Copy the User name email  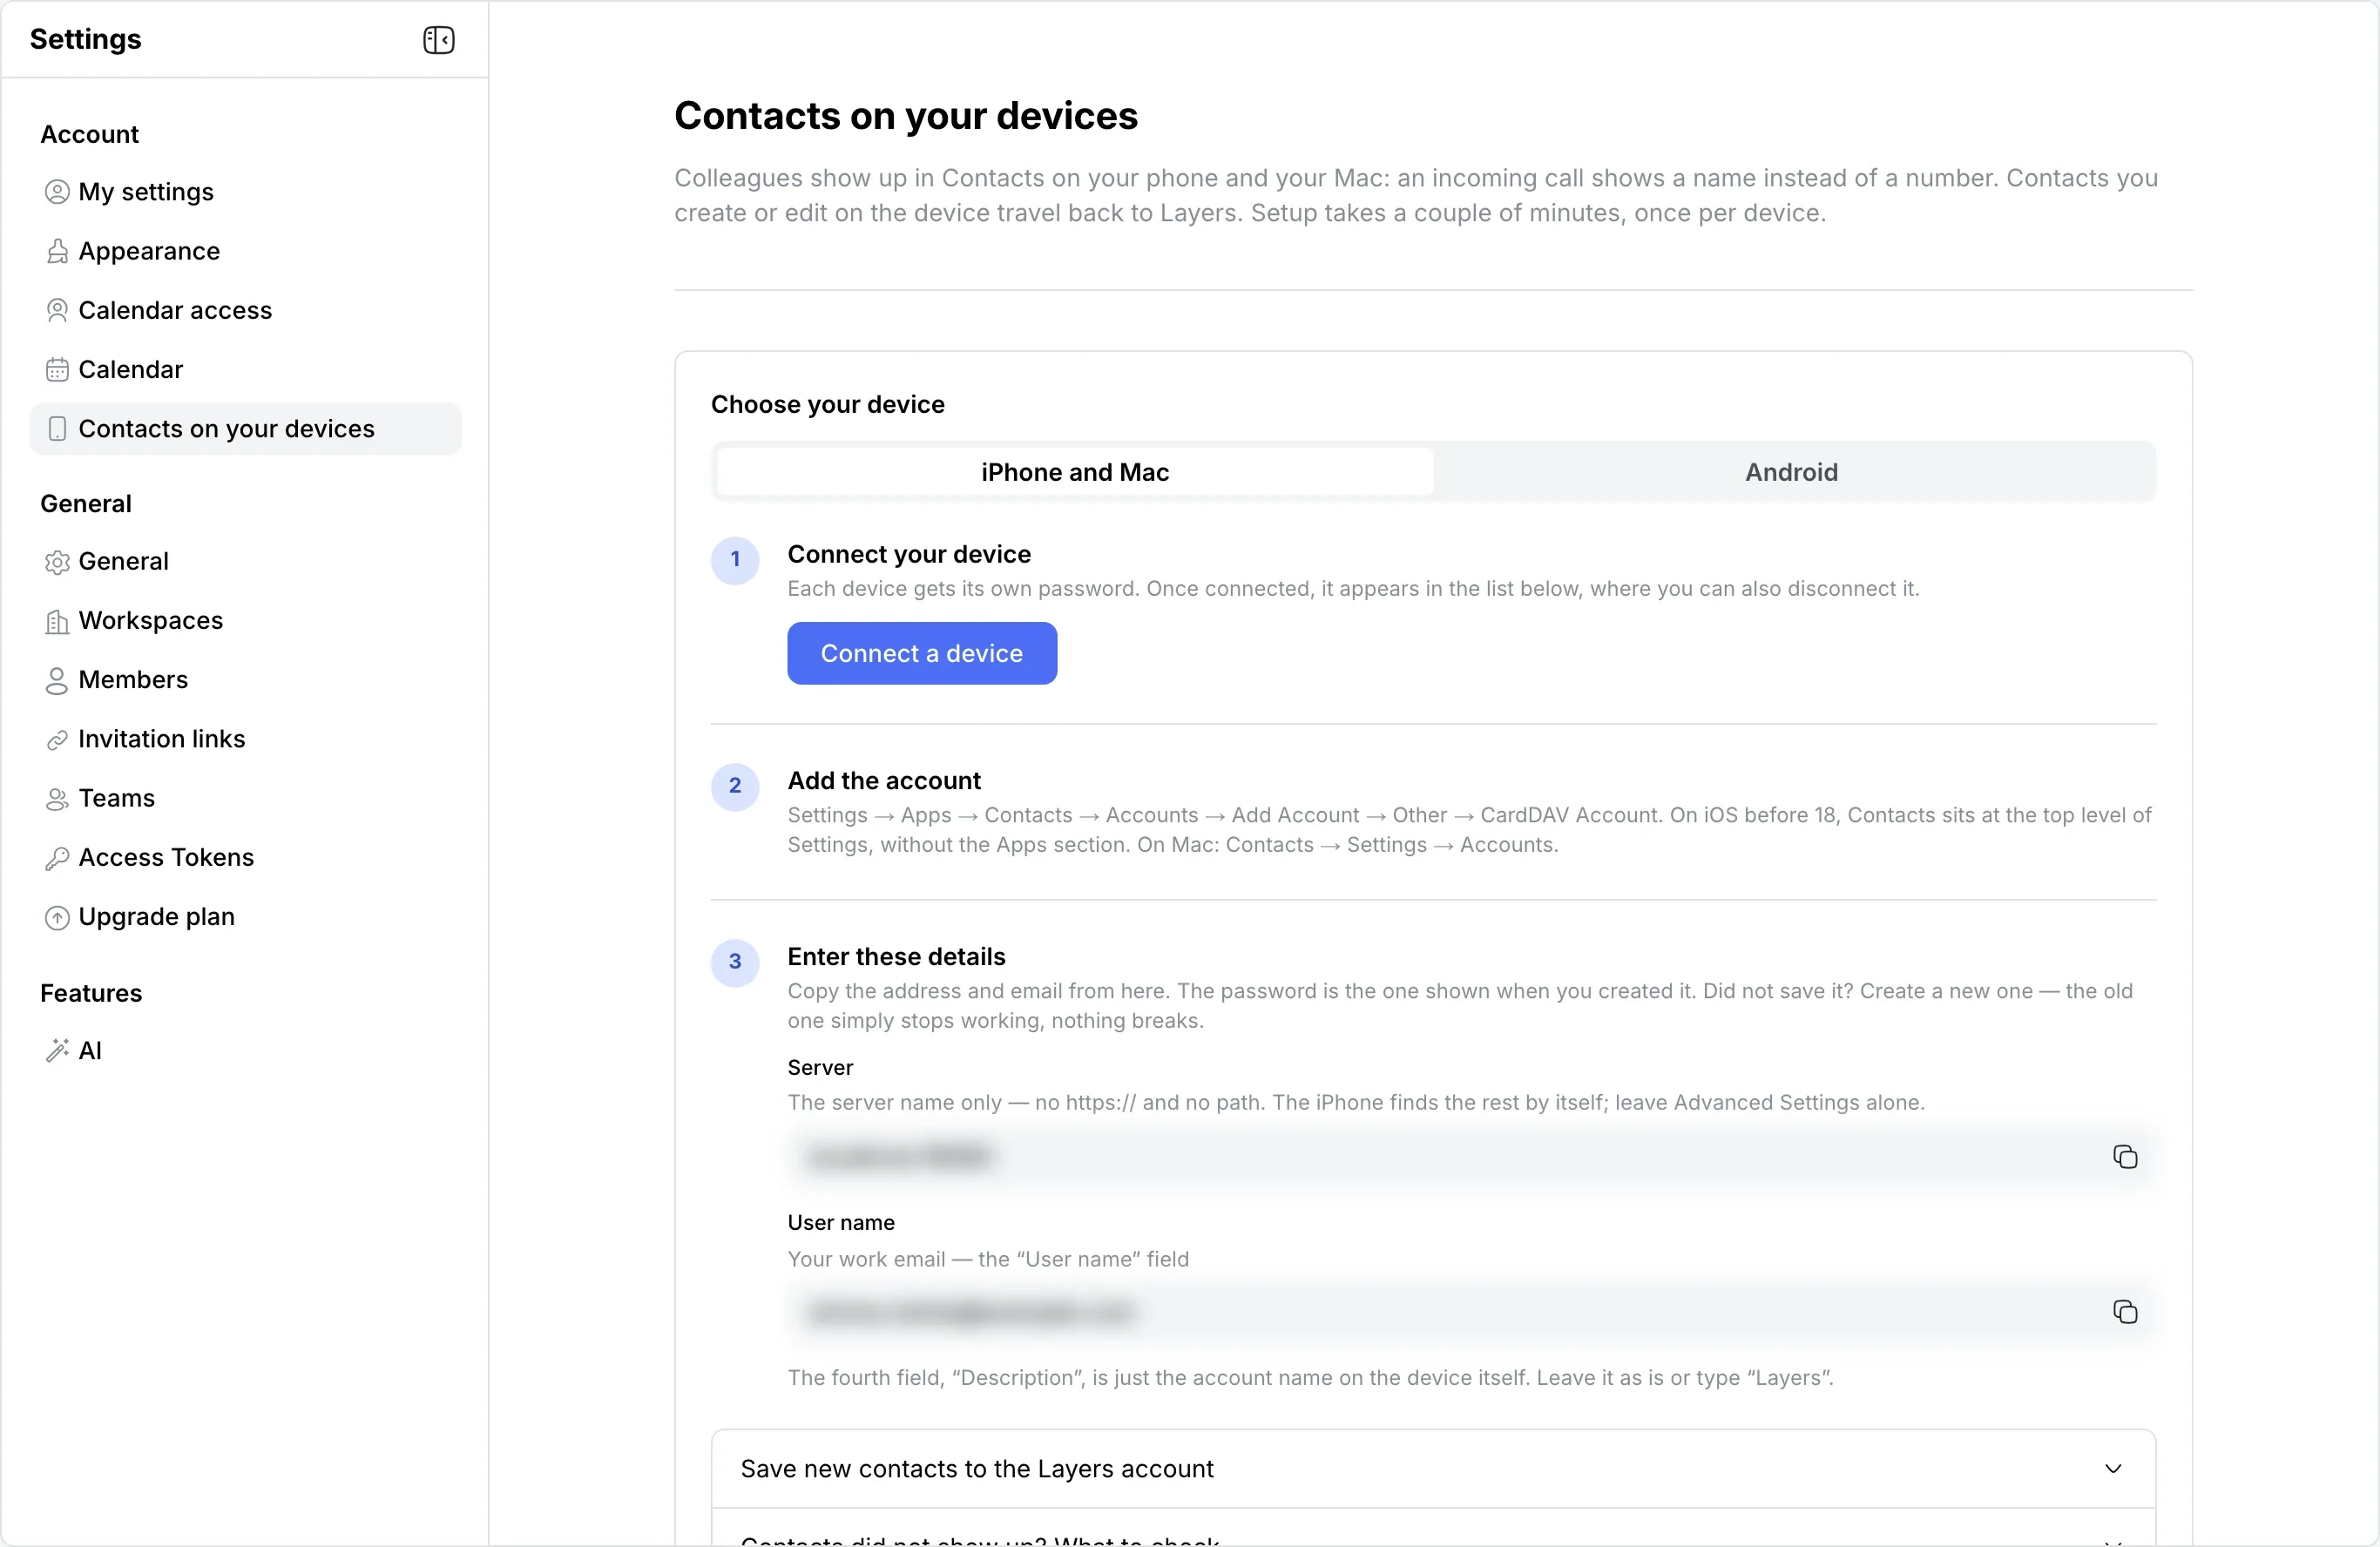[2125, 1312]
